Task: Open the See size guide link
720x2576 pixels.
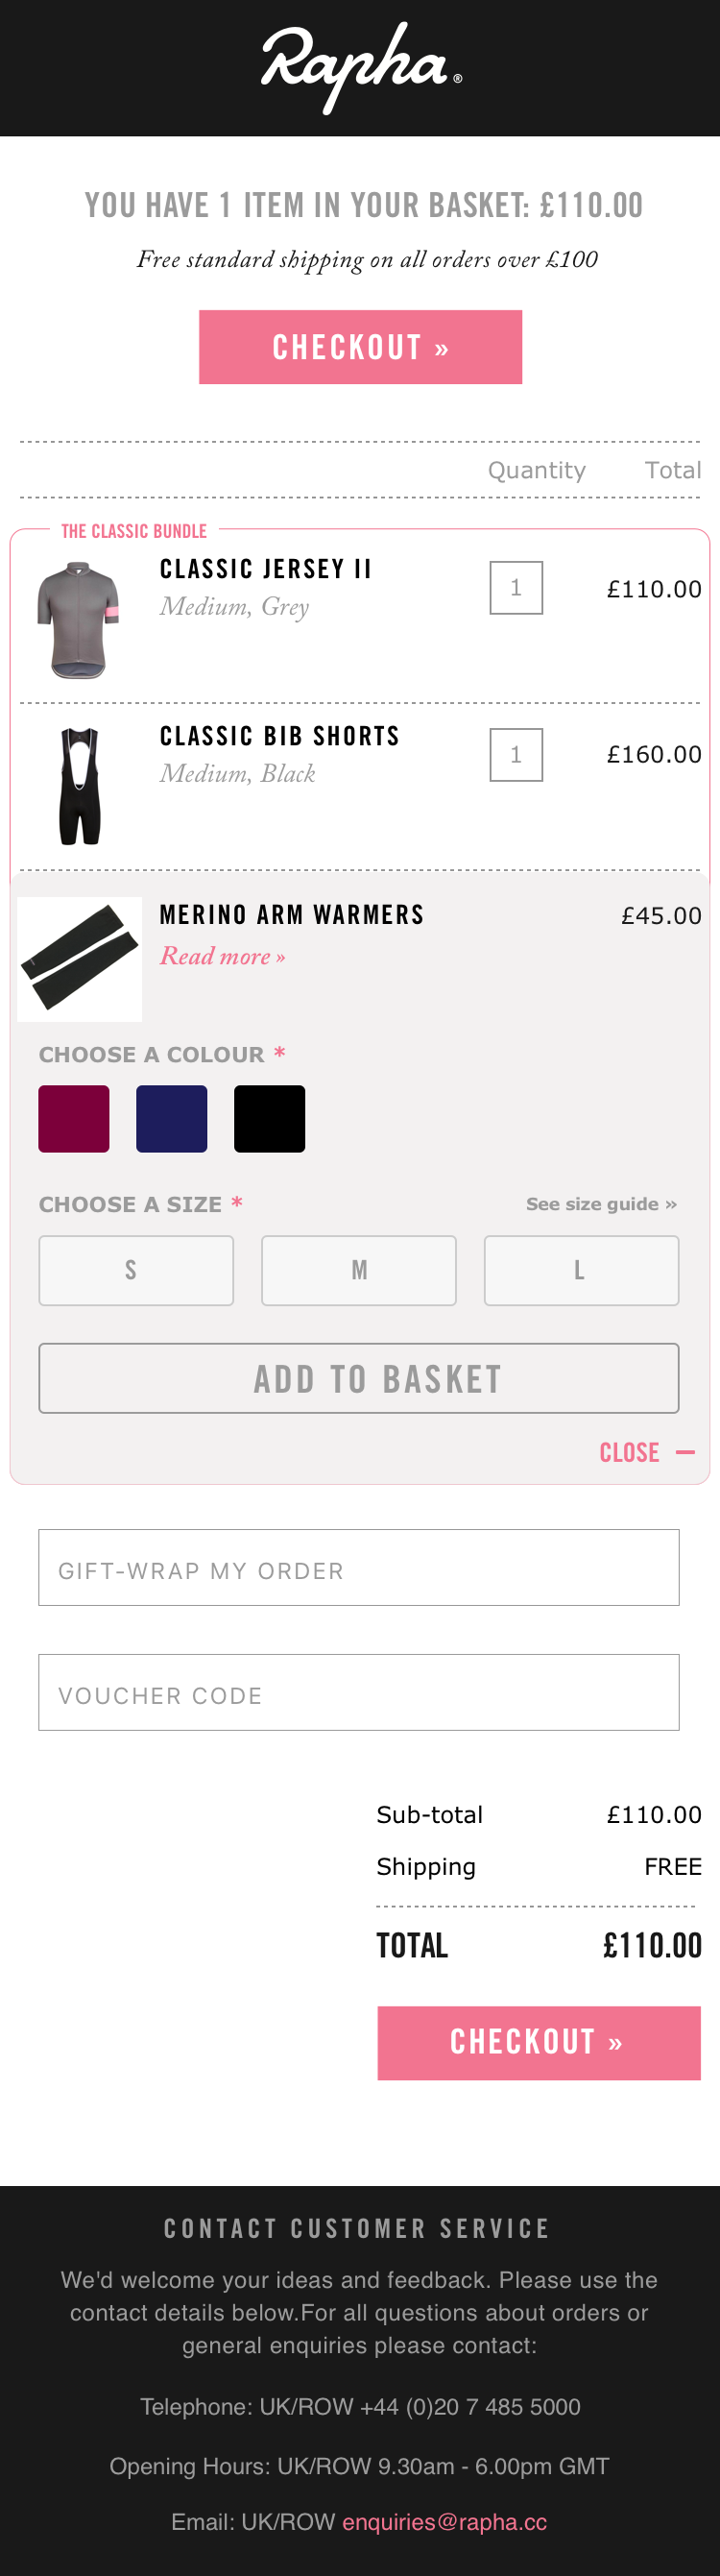Action: pyautogui.click(x=602, y=1204)
